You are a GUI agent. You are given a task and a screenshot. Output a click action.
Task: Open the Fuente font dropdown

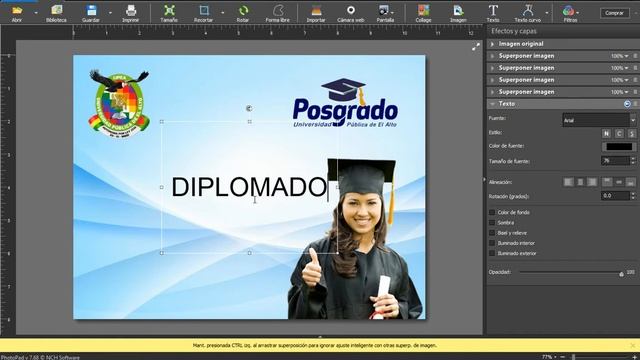point(633,120)
